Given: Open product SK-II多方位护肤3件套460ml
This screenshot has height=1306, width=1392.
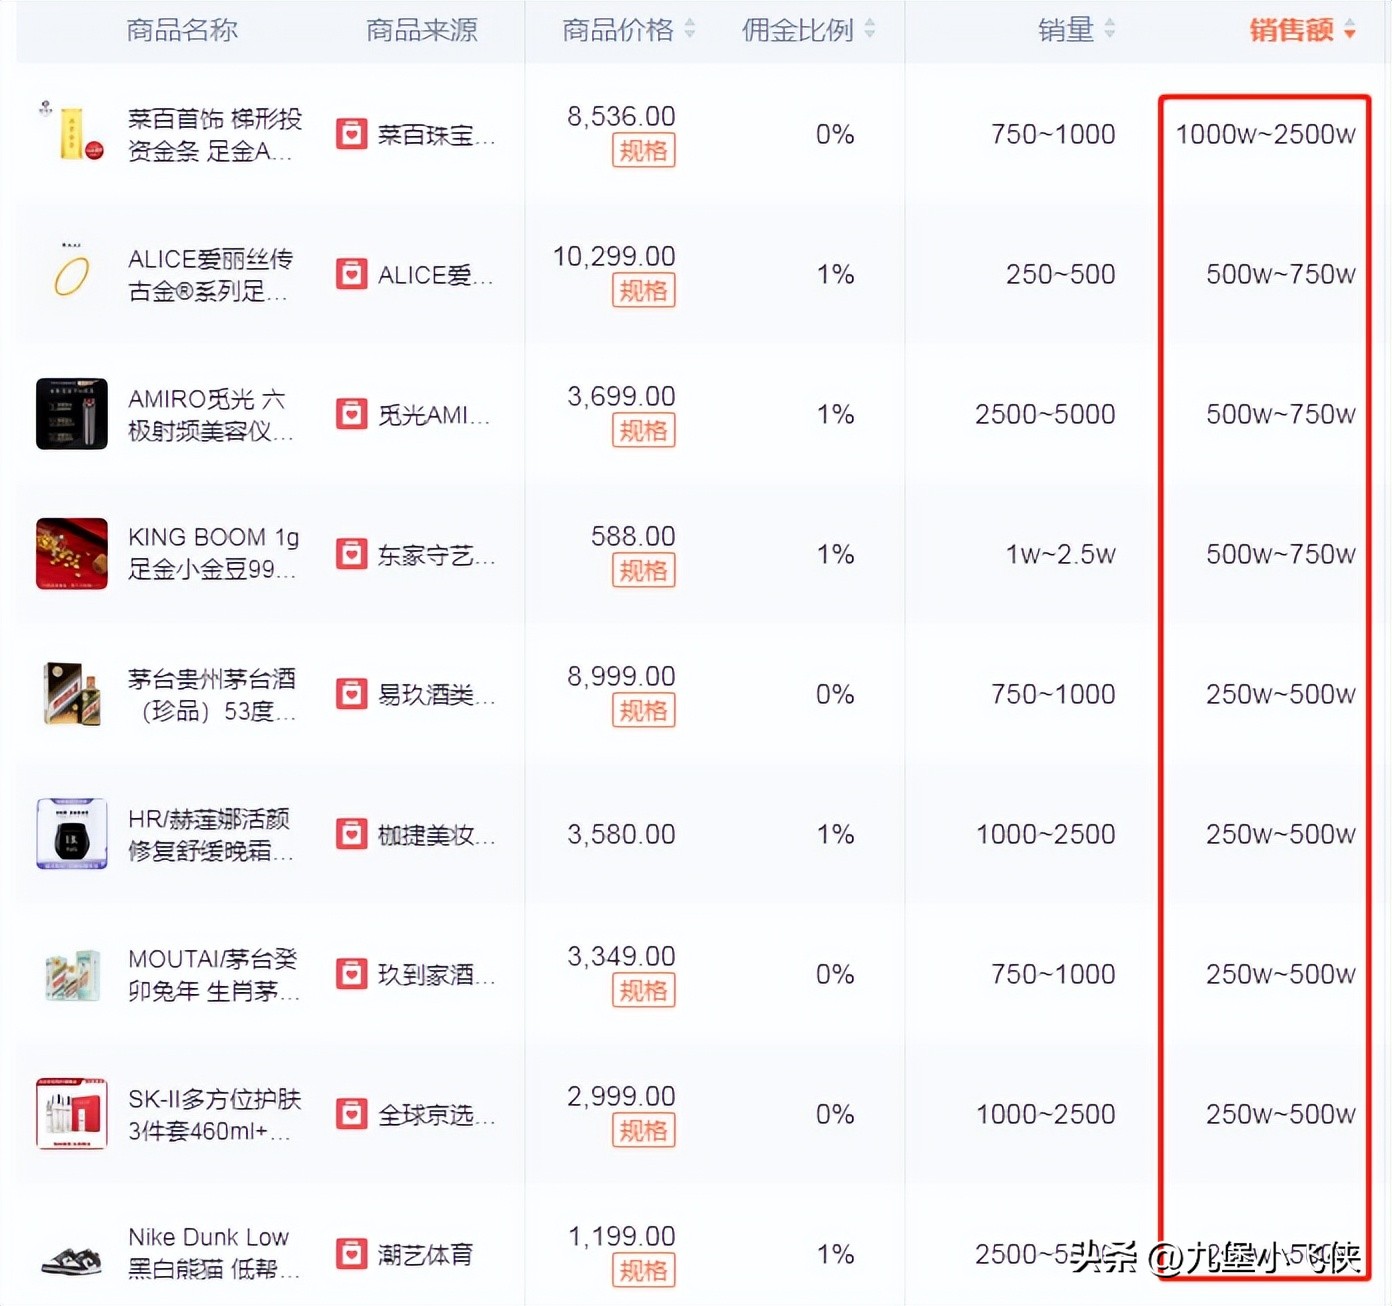Looking at the screenshot, I should pyautogui.click(x=214, y=1115).
